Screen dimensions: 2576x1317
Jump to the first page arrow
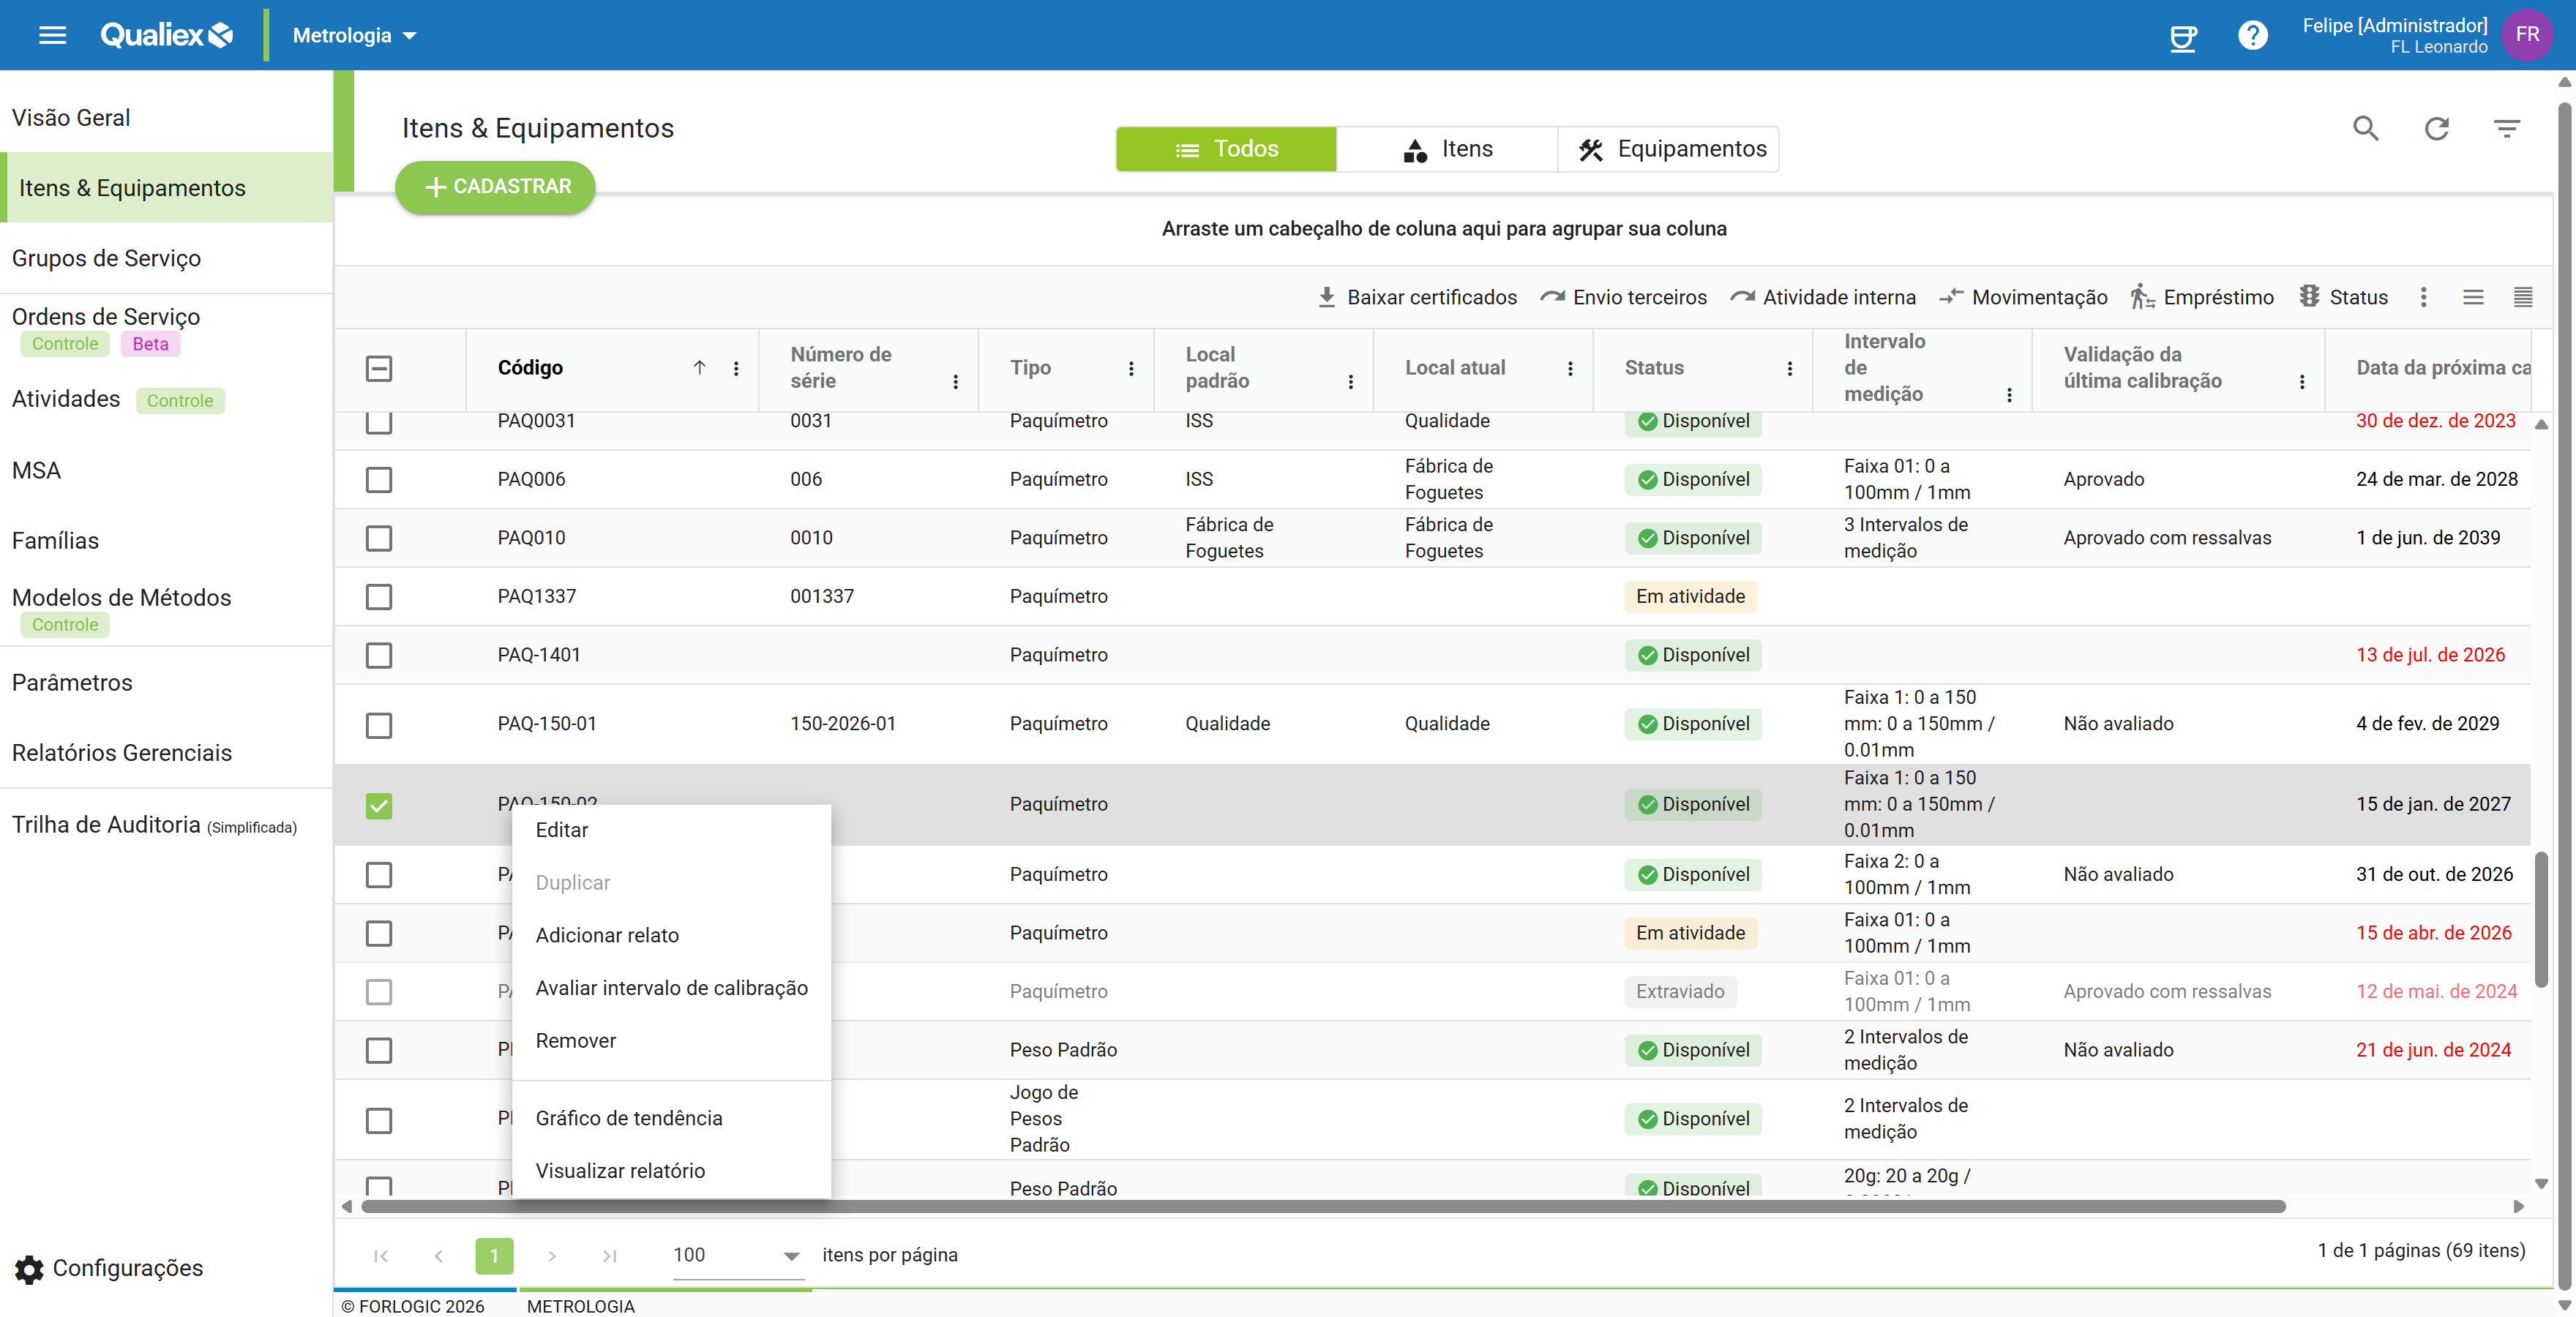click(381, 1256)
